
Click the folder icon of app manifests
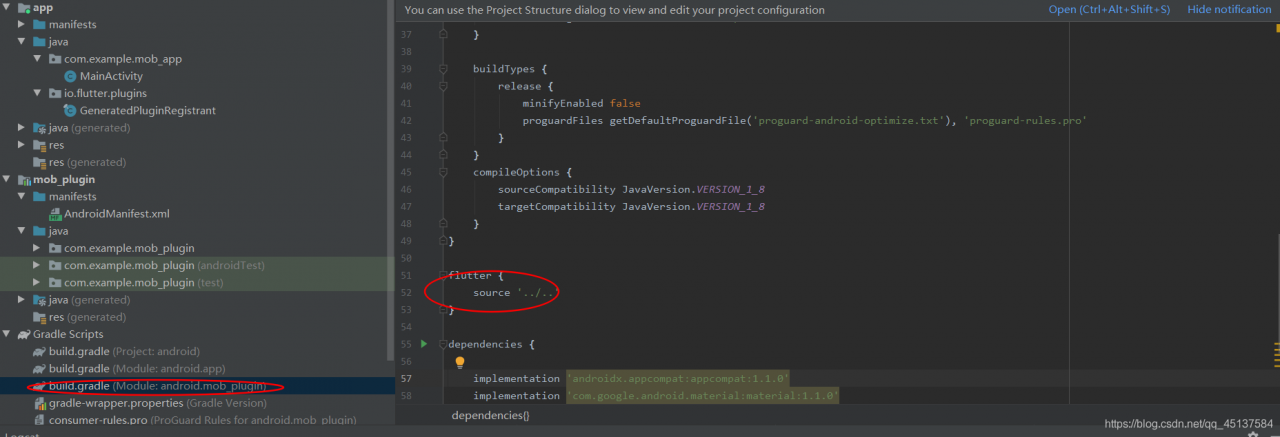39,24
